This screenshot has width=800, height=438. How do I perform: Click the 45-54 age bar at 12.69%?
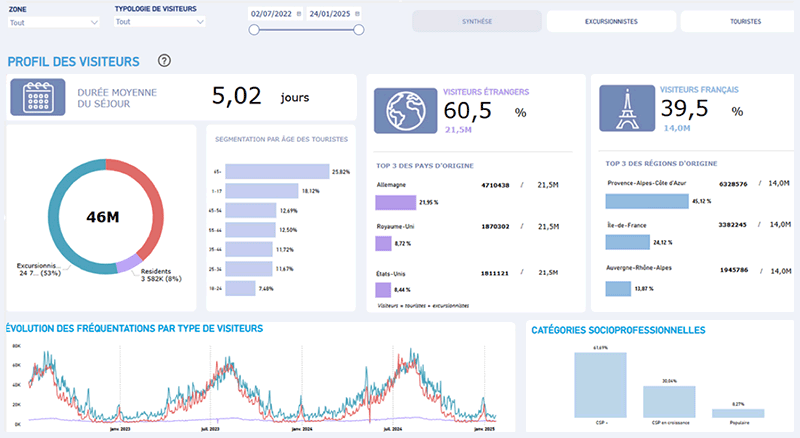(x=251, y=210)
